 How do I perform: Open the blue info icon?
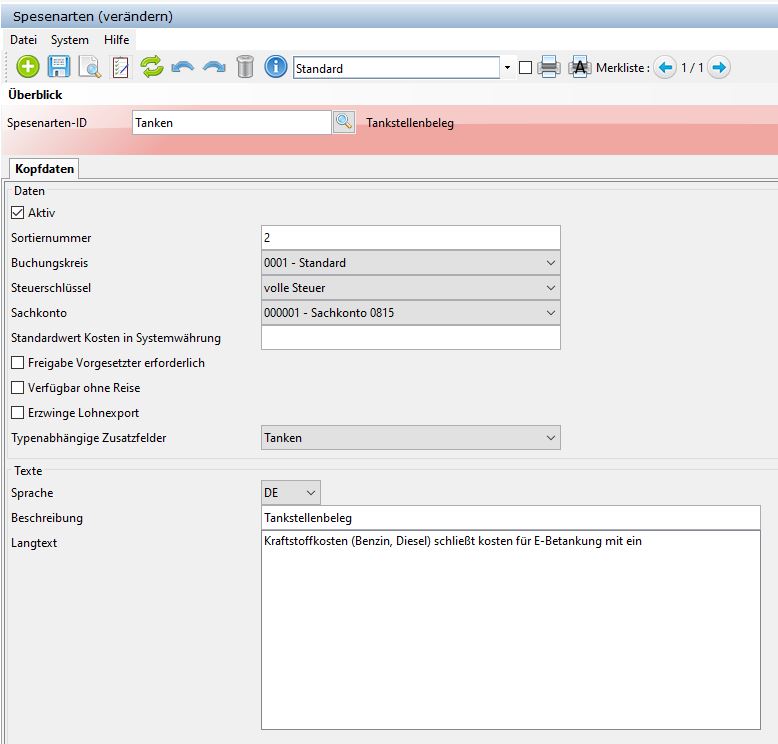pos(276,67)
